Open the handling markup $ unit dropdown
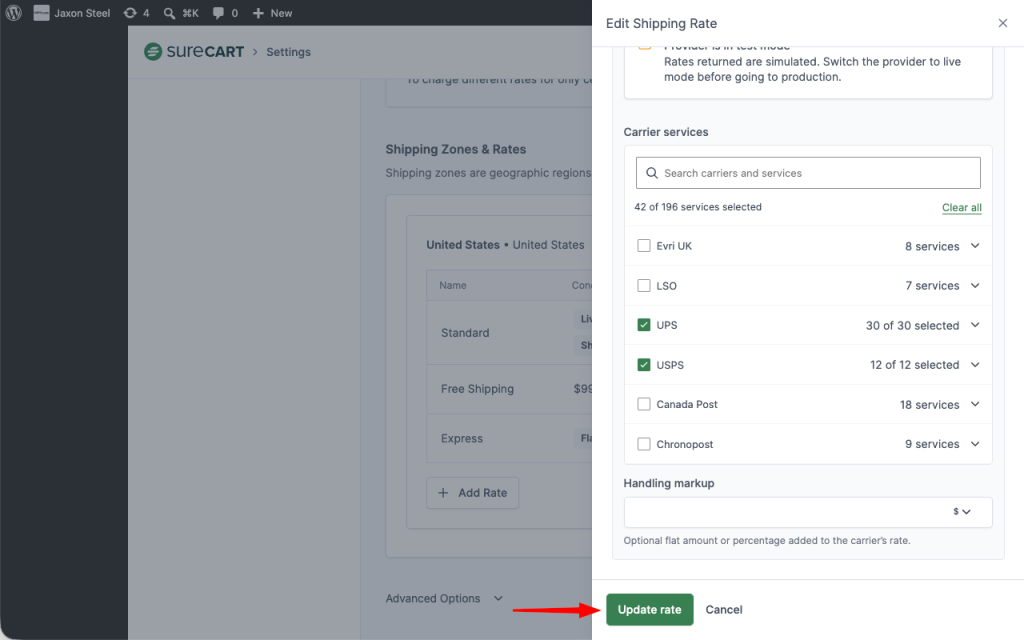Image resolution: width=1024 pixels, height=640 pixels. click(x=962, y=511)
